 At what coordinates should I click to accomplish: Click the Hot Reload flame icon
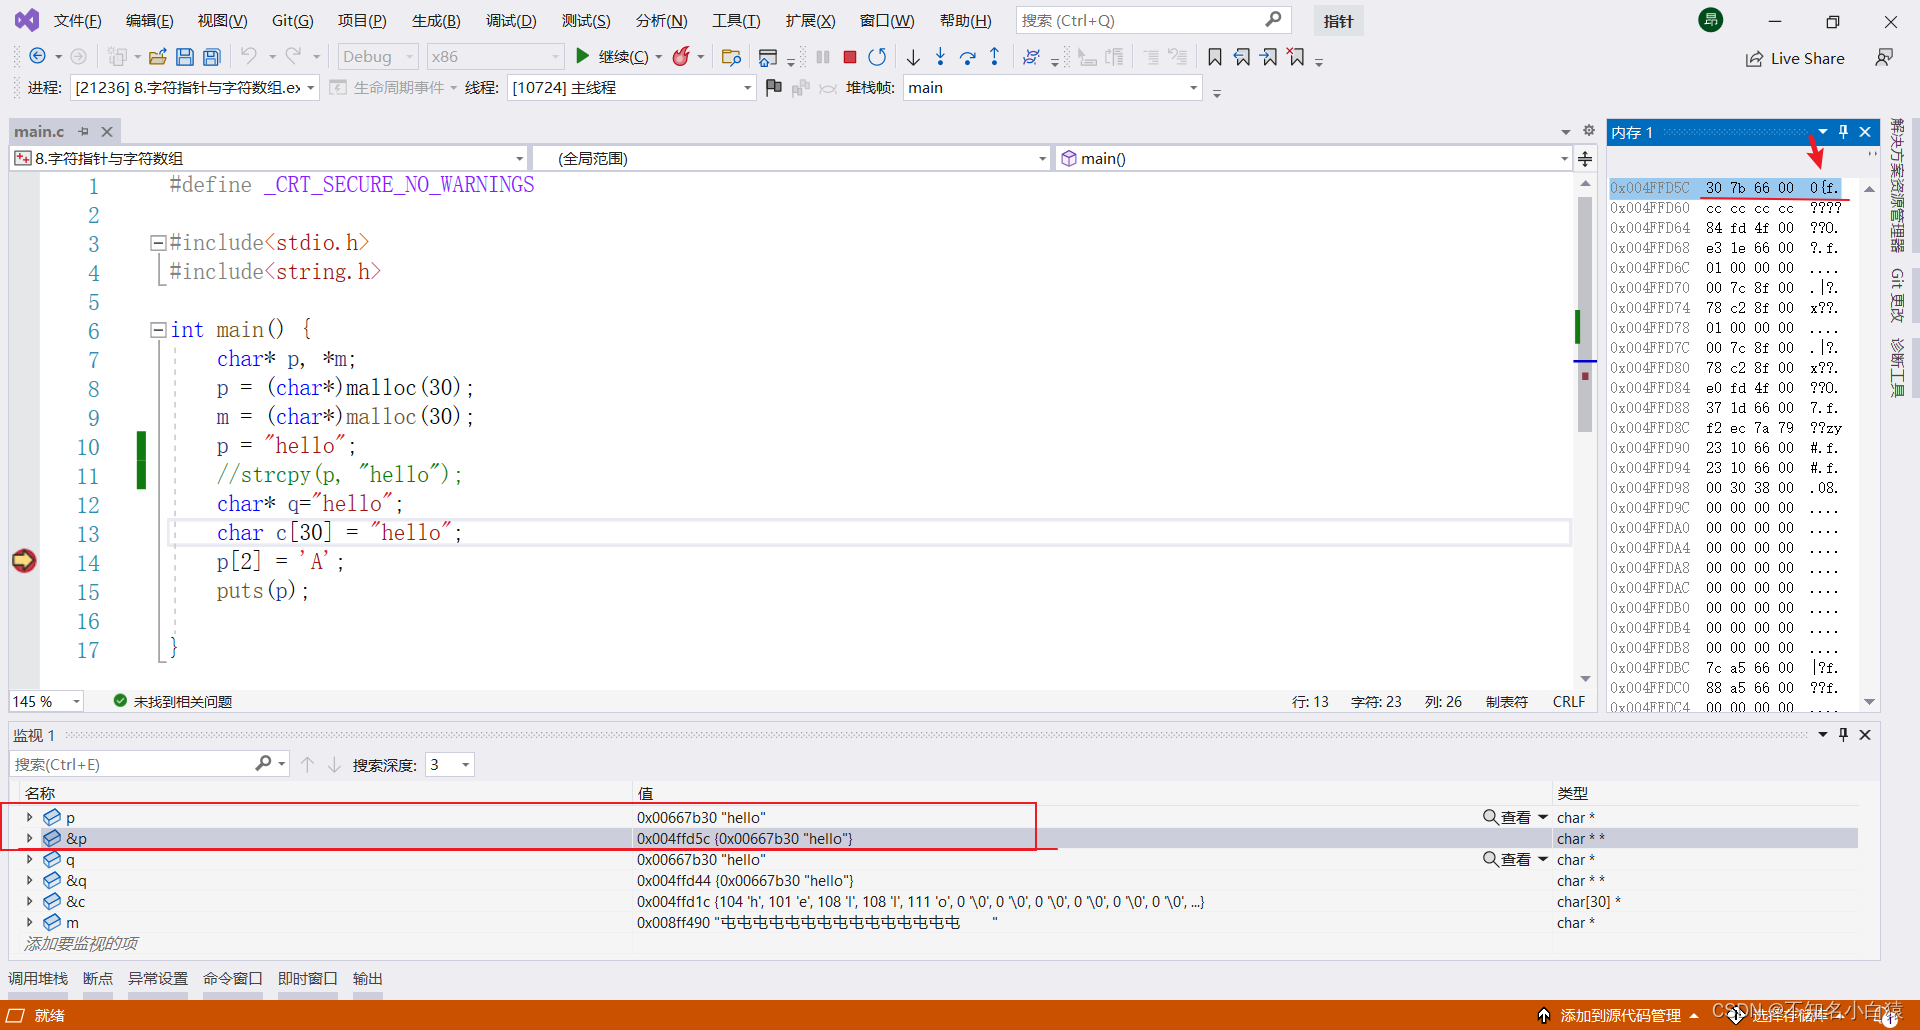[681, 57]
